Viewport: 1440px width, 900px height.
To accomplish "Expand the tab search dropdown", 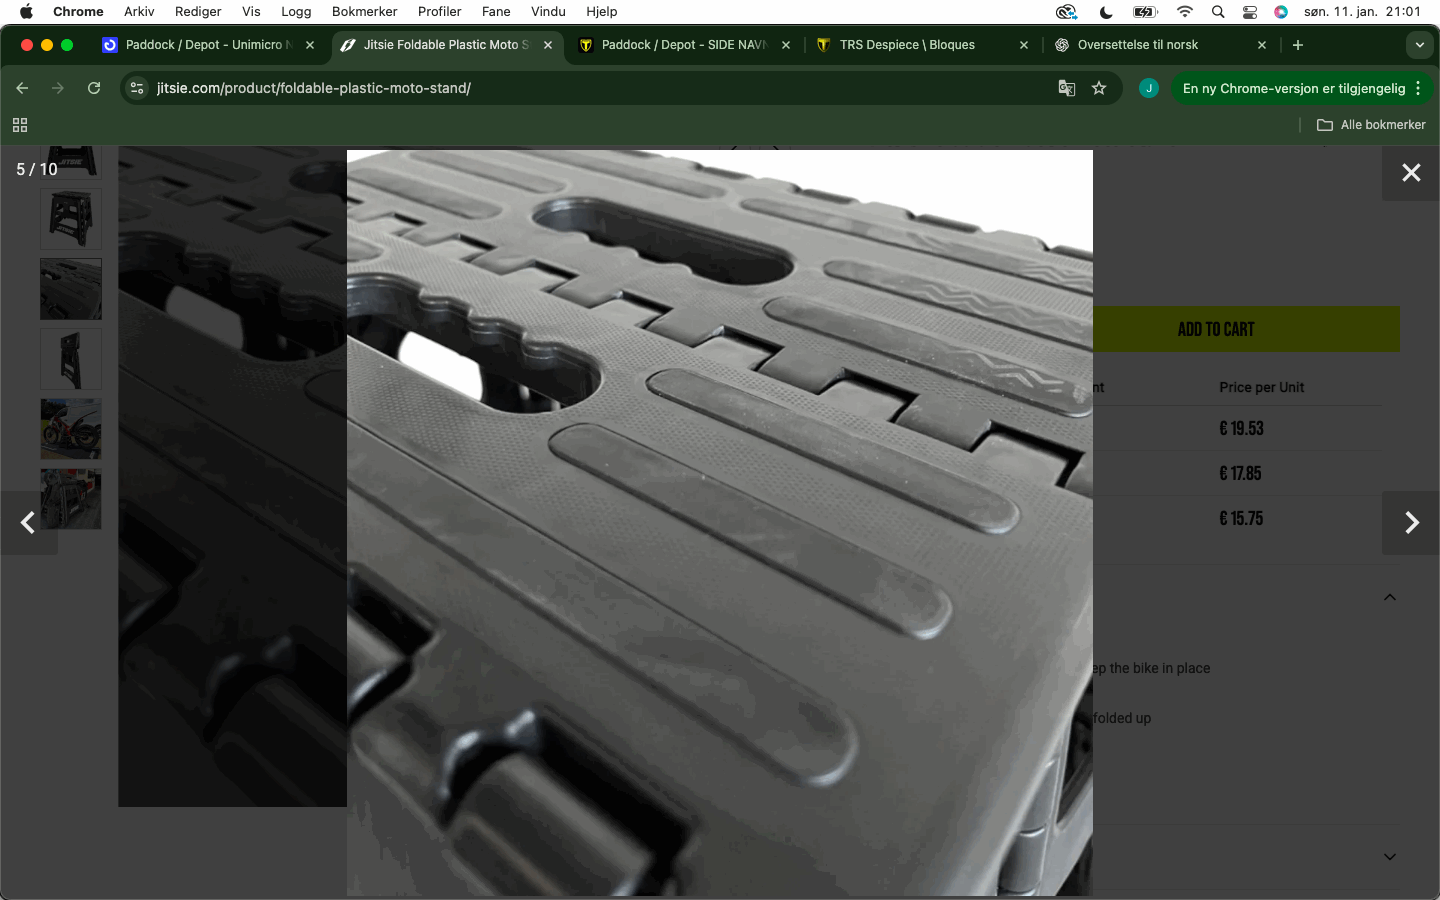I will (1419, 45).
